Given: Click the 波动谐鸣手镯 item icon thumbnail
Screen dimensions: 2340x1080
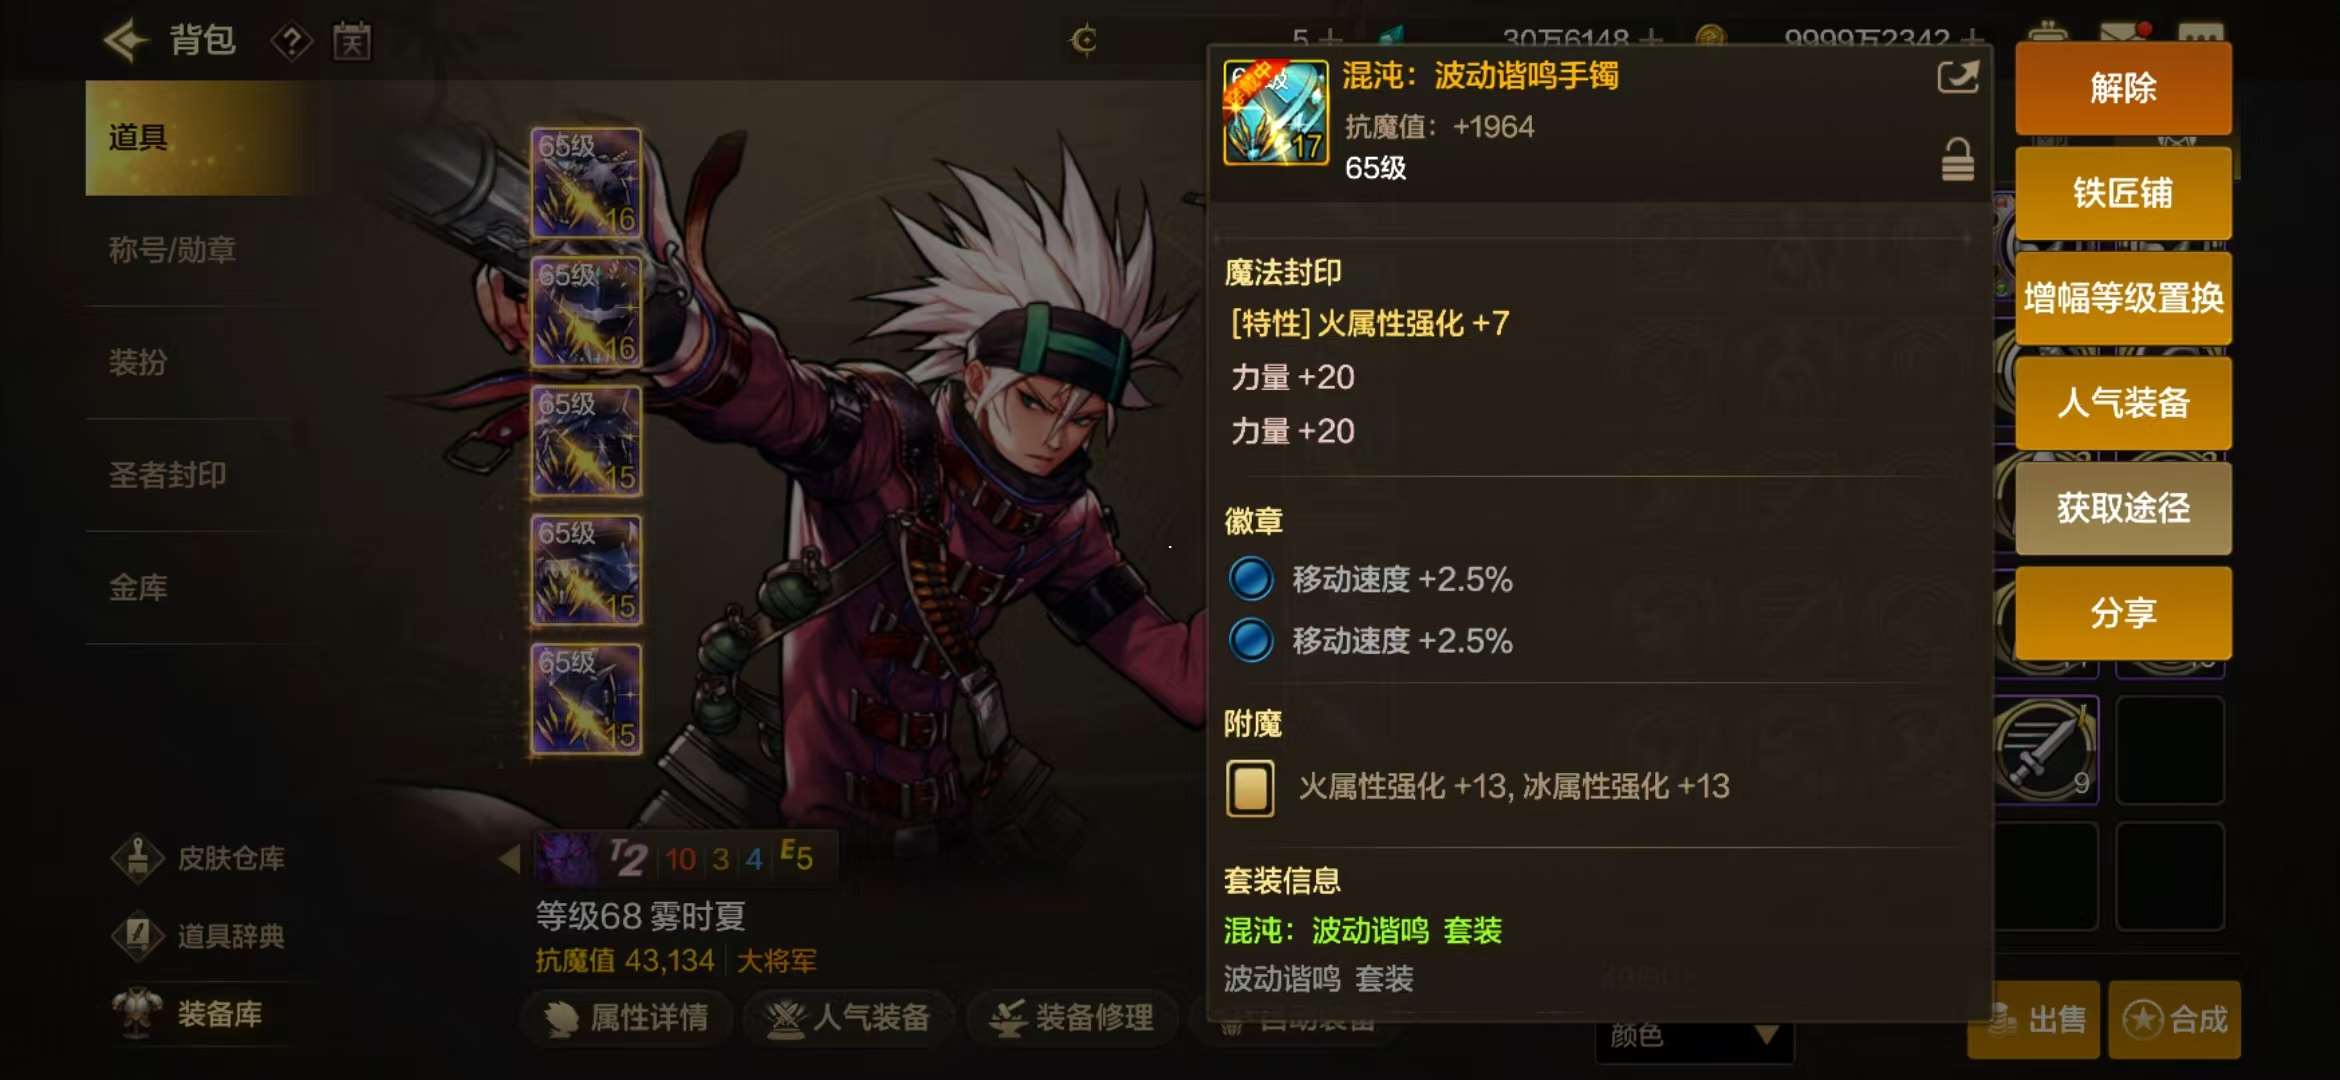Looking at the screenshot, I should pyautogui.click(x=1276, y=113).
